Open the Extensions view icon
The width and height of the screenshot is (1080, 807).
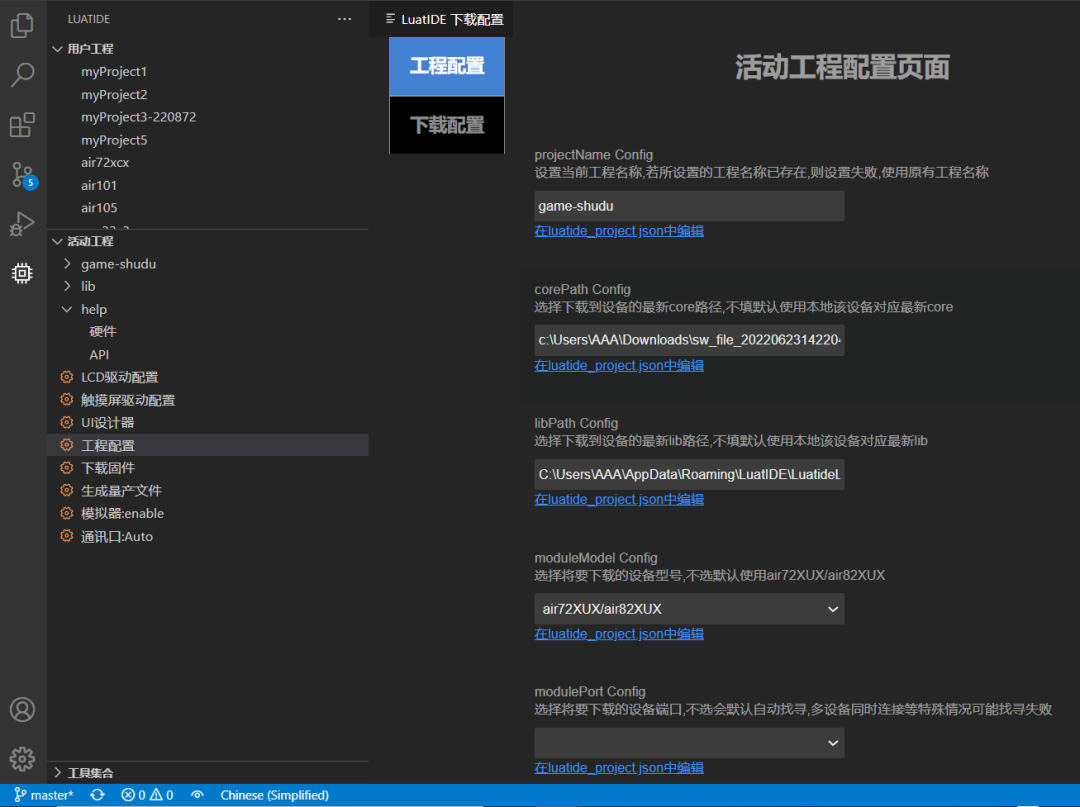click(22, 124)
